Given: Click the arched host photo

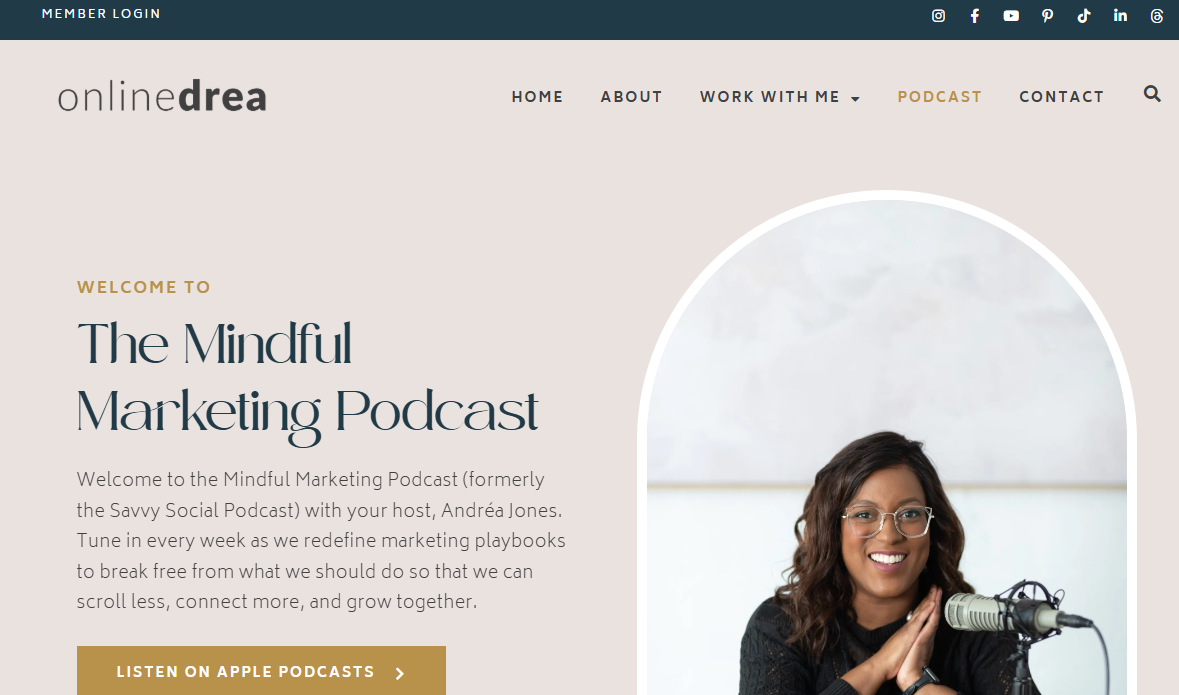Looking at the screenshot, I should pyautogui.click(x=887, y=444).
